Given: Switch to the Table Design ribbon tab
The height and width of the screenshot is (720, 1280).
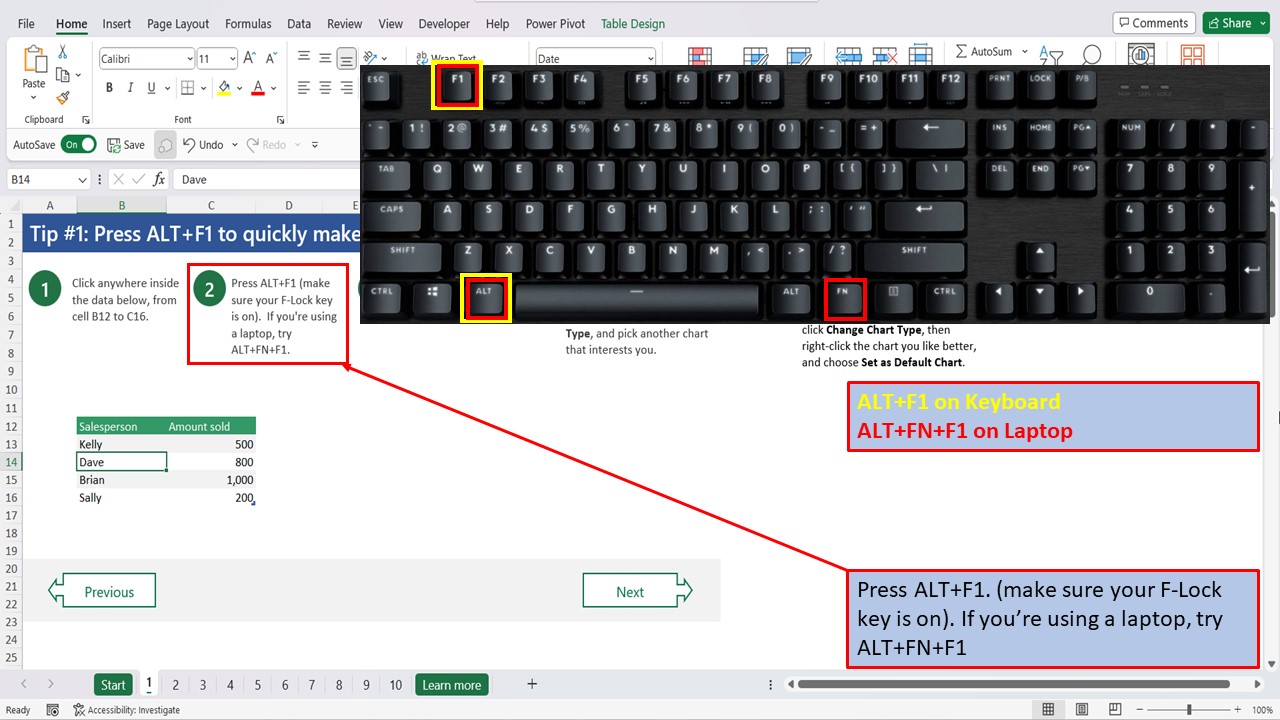Looking at the screenshot, I should coord(632,23).
